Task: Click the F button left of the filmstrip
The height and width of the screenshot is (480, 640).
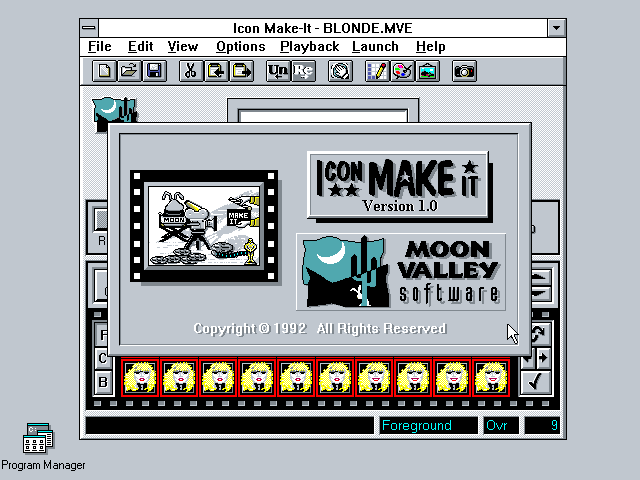Action: click(103, 335)
